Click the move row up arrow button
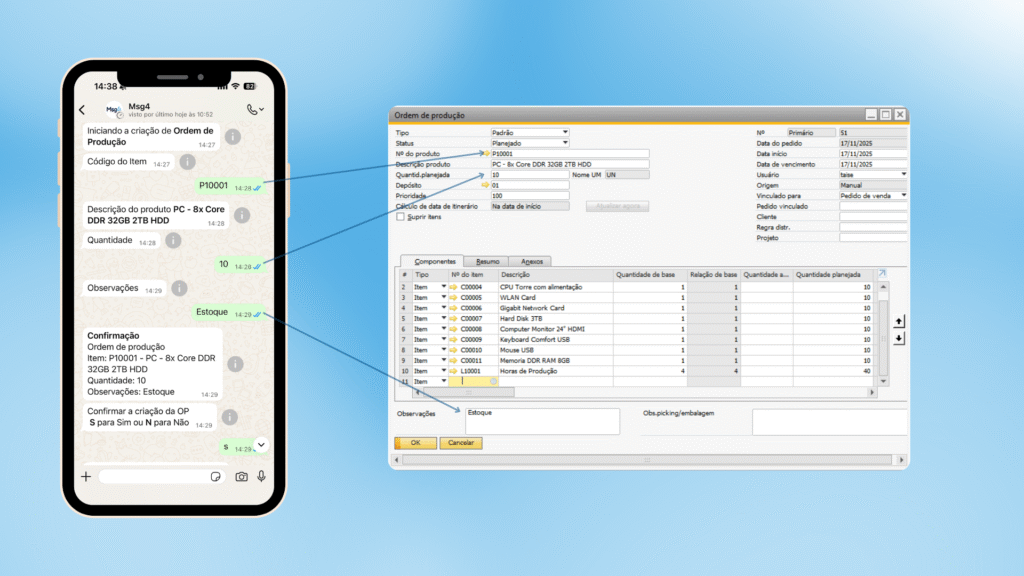Image resolution: width=1024 pixels, height=576 pixels. [x=897, y=321]
